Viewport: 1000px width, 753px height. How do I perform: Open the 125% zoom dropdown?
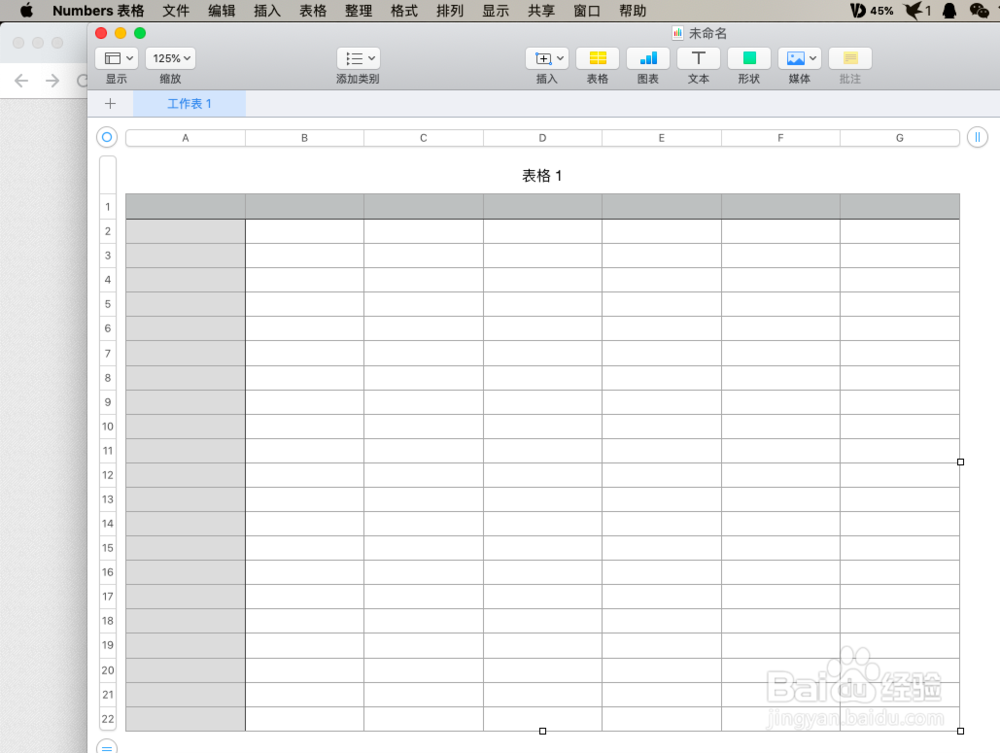(170, 58)
